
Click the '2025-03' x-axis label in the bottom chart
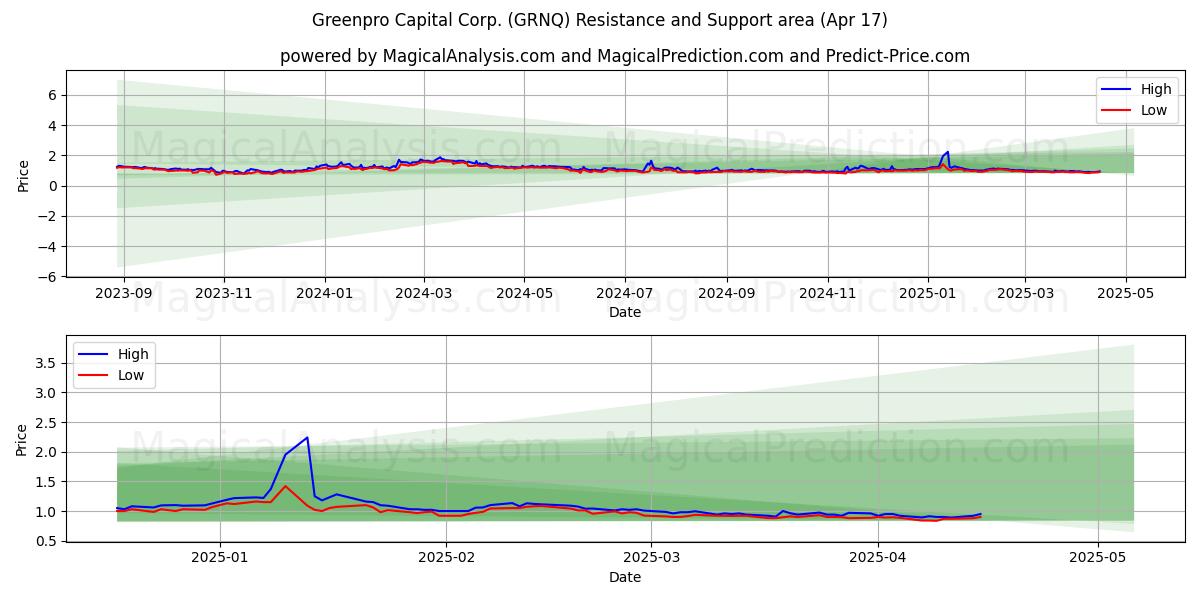point(651,559)
